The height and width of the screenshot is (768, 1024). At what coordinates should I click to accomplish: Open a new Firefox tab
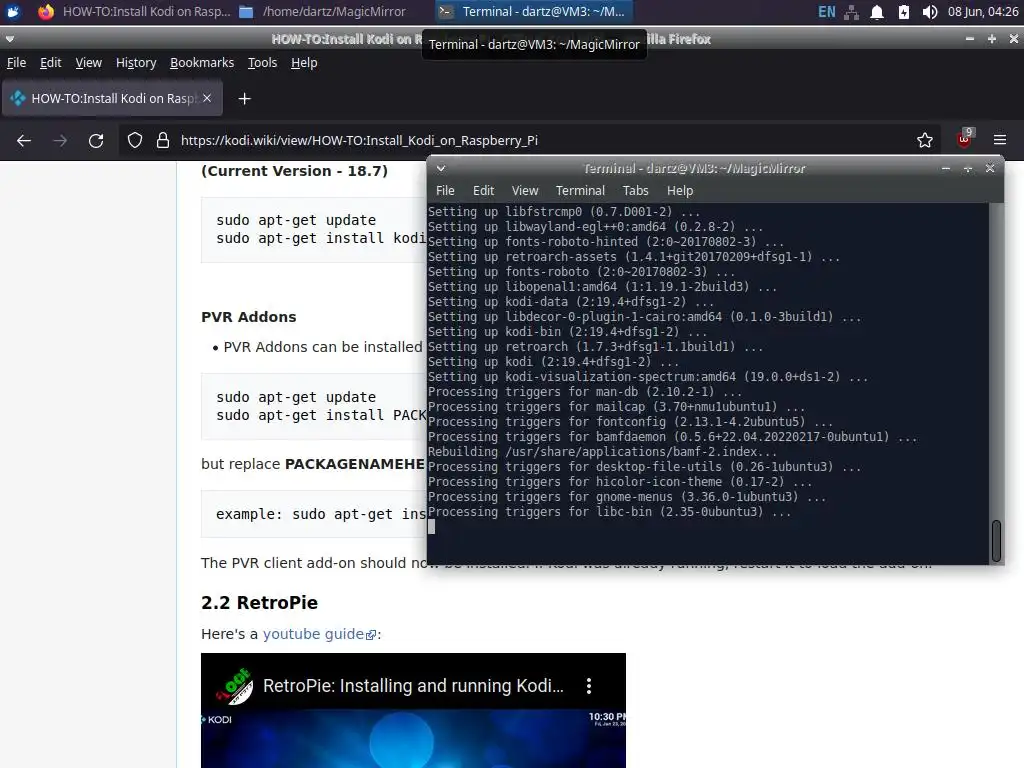tap(244, 99)
